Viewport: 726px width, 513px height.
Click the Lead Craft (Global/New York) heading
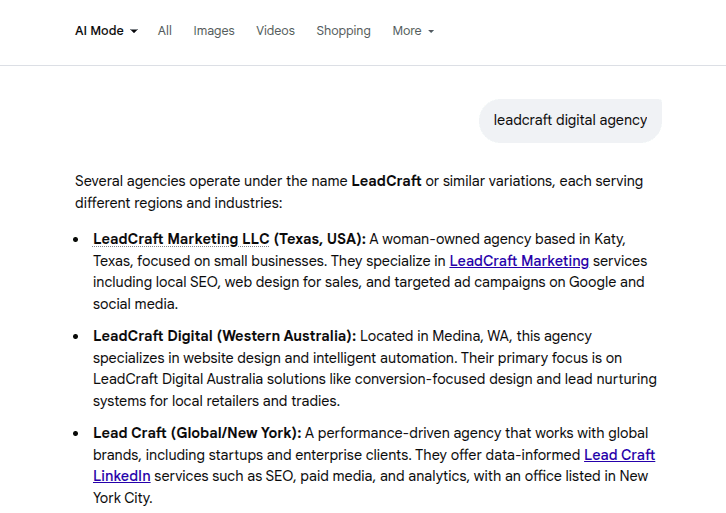[197, 433]
